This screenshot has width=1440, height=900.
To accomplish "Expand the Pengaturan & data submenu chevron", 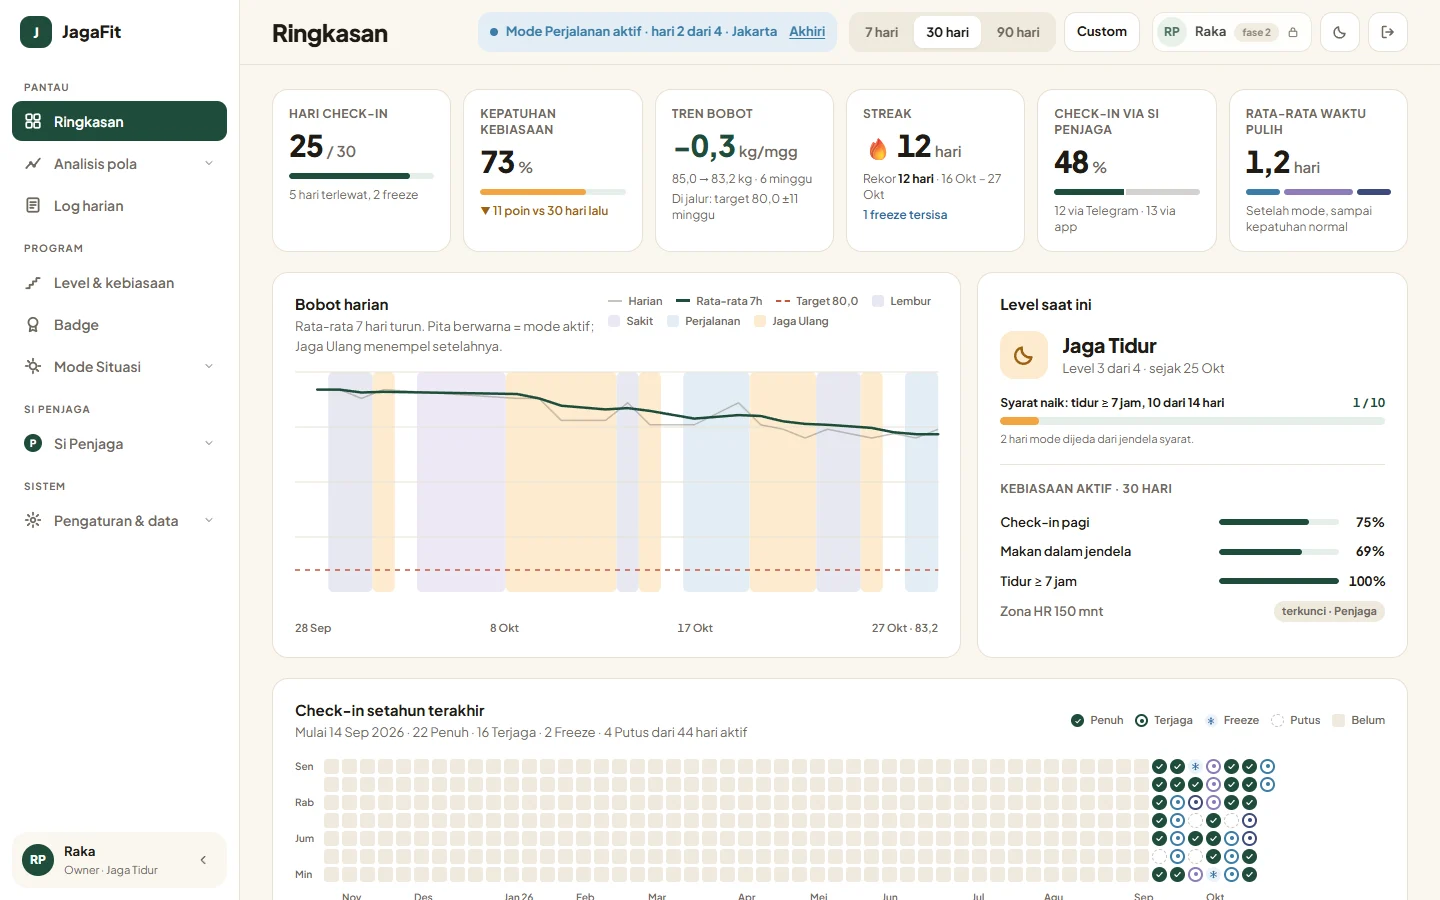I will [x=209, y=520].
